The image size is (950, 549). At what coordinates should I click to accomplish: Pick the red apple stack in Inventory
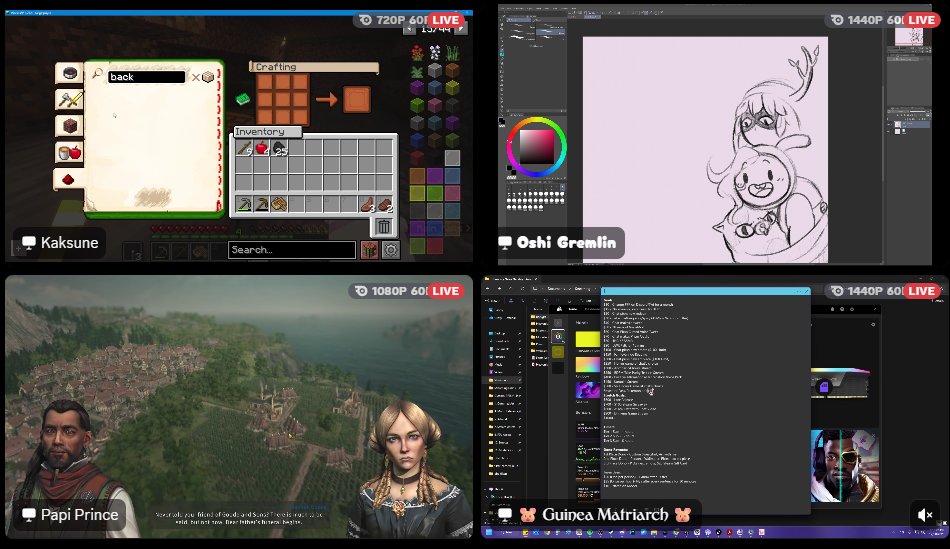click(x=262, y=148)
